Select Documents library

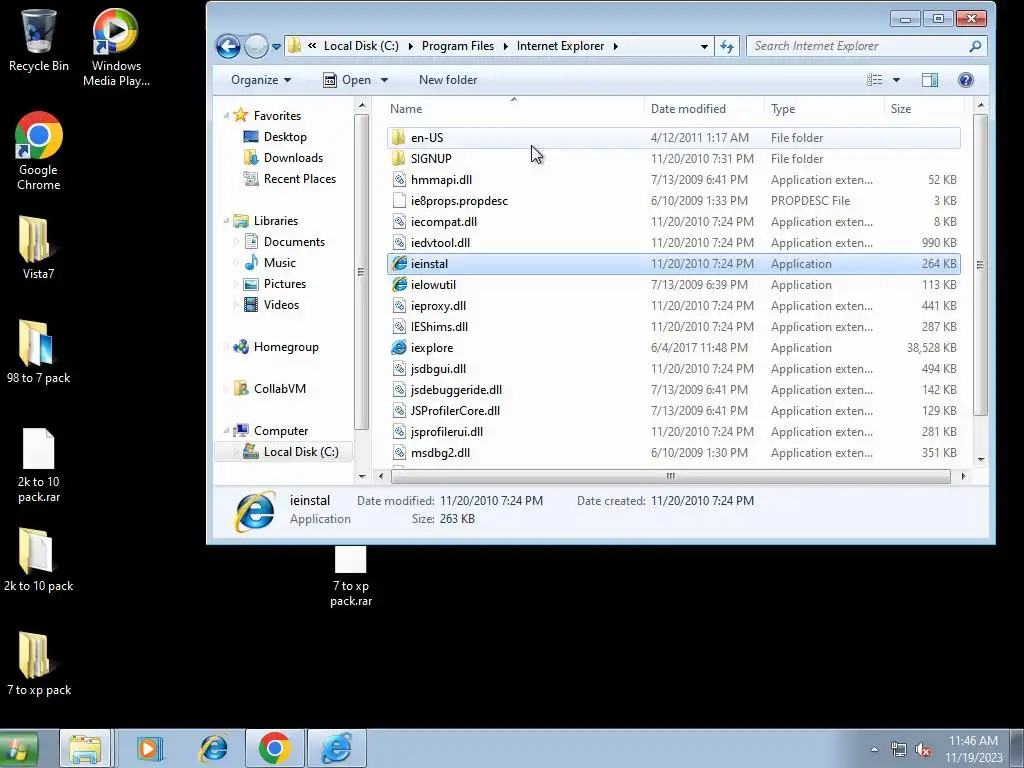pyautogui.click(x=294, y=242)
